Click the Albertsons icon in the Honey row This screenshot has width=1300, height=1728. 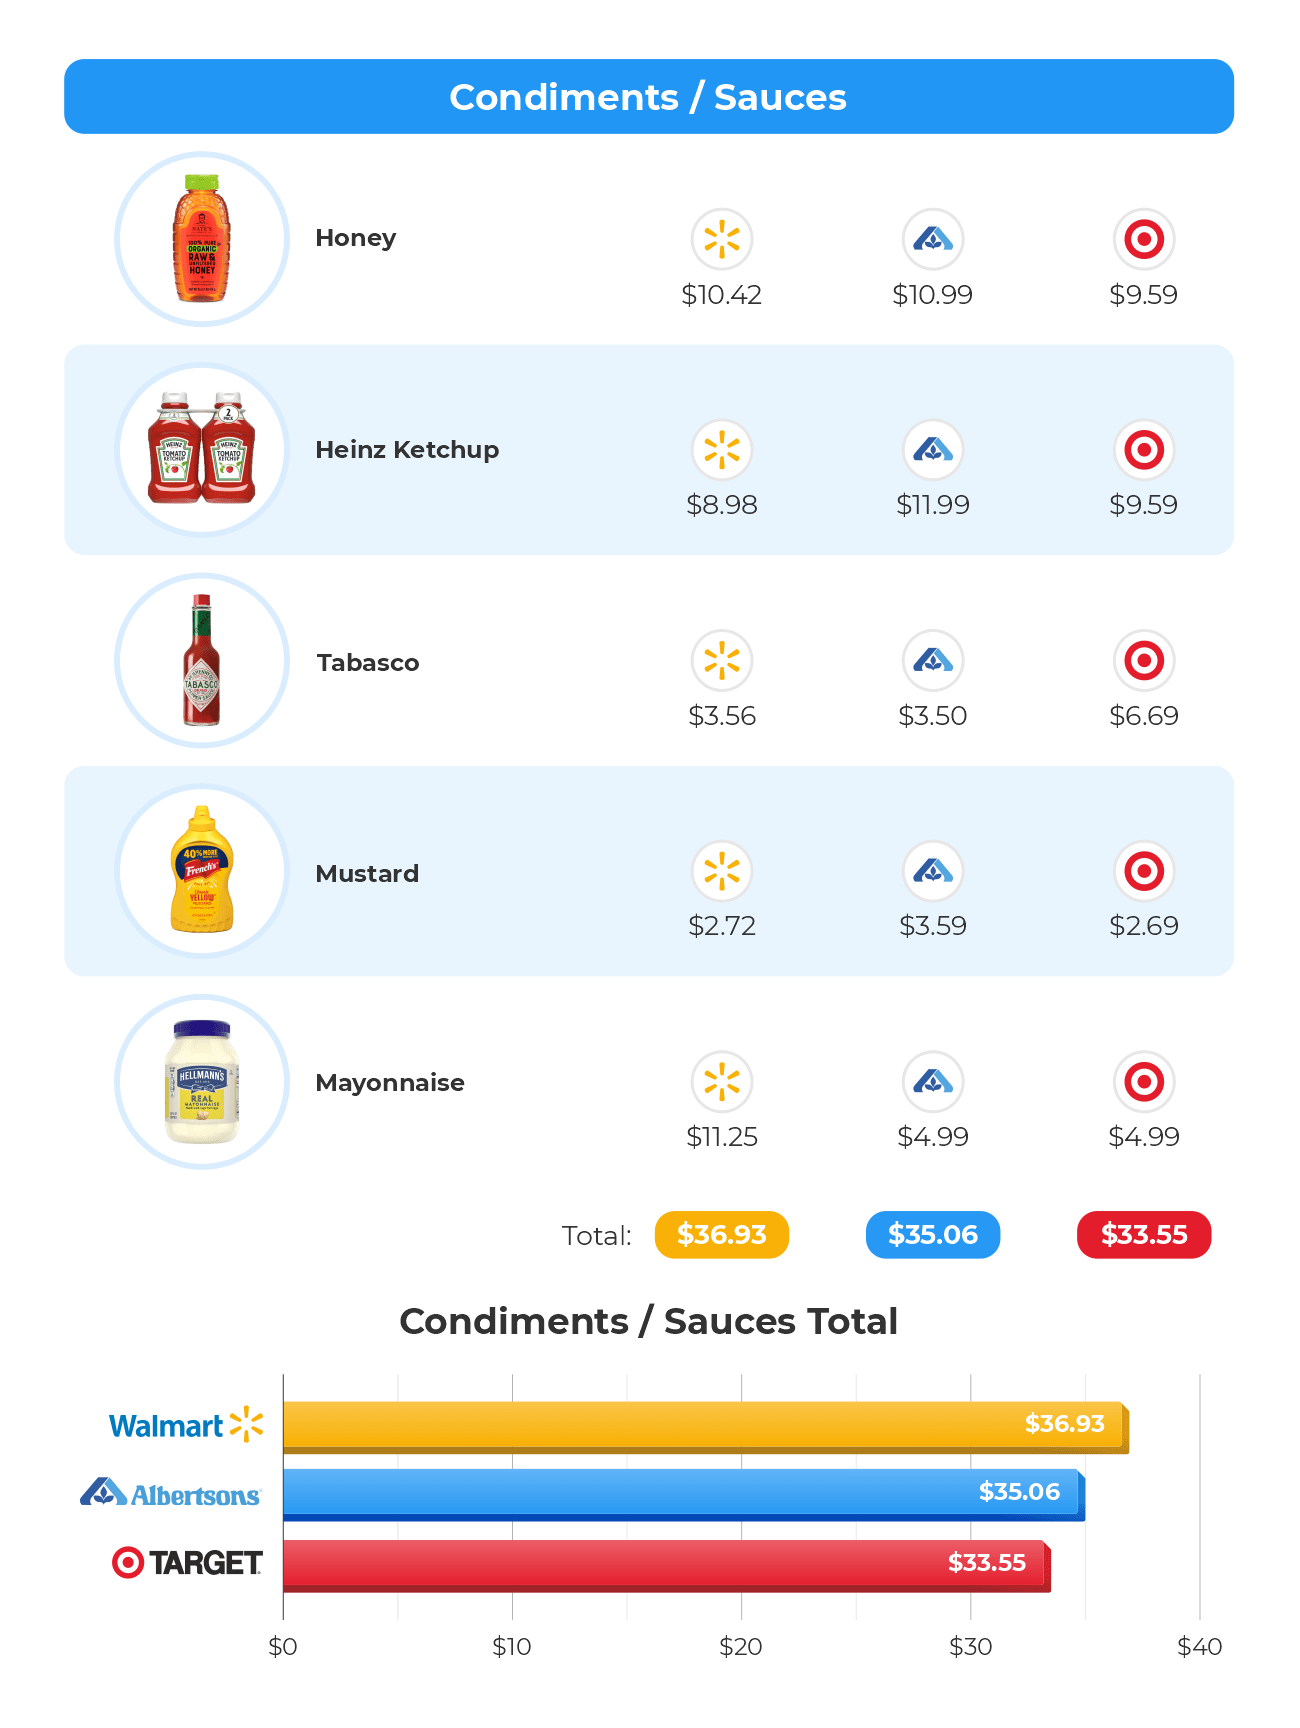932,240
